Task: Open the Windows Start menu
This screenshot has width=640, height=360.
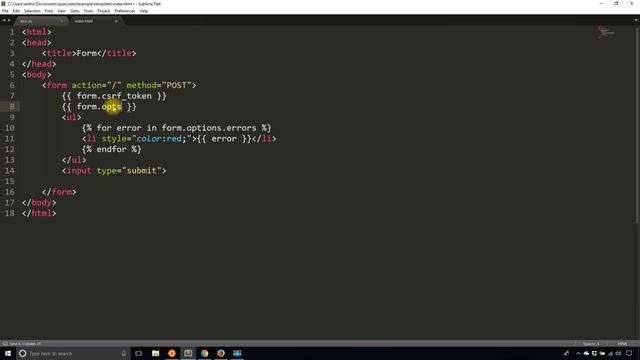Action: (8, 353)
